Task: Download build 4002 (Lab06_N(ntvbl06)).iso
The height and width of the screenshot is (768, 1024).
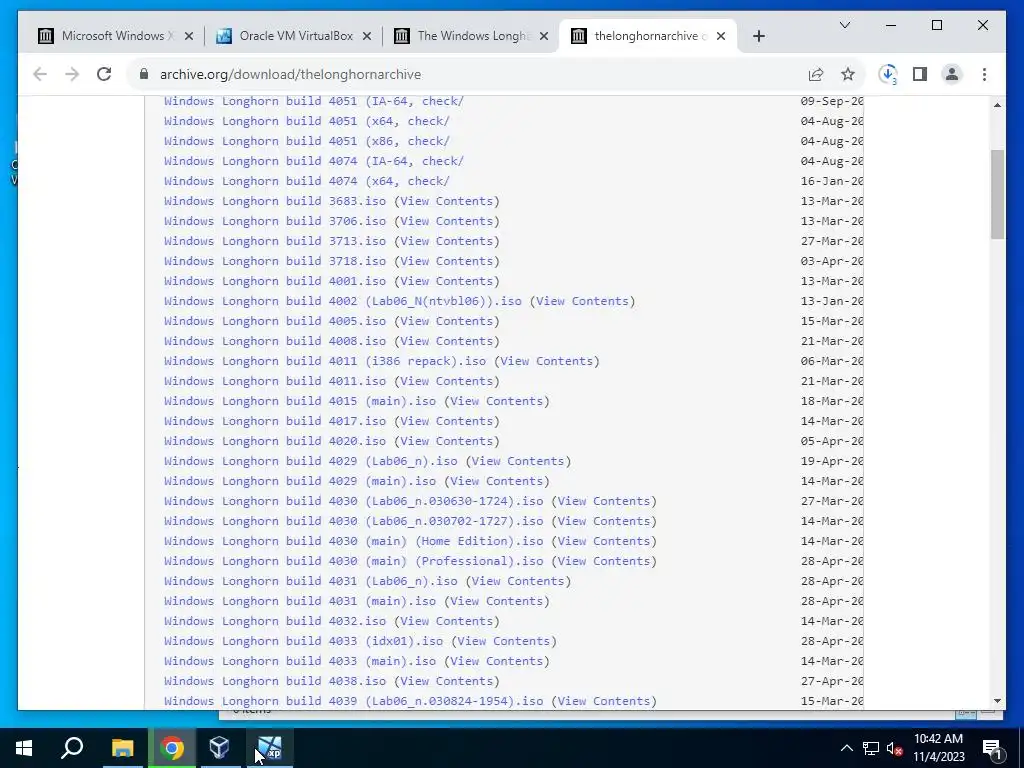Action: click(343, 301)
